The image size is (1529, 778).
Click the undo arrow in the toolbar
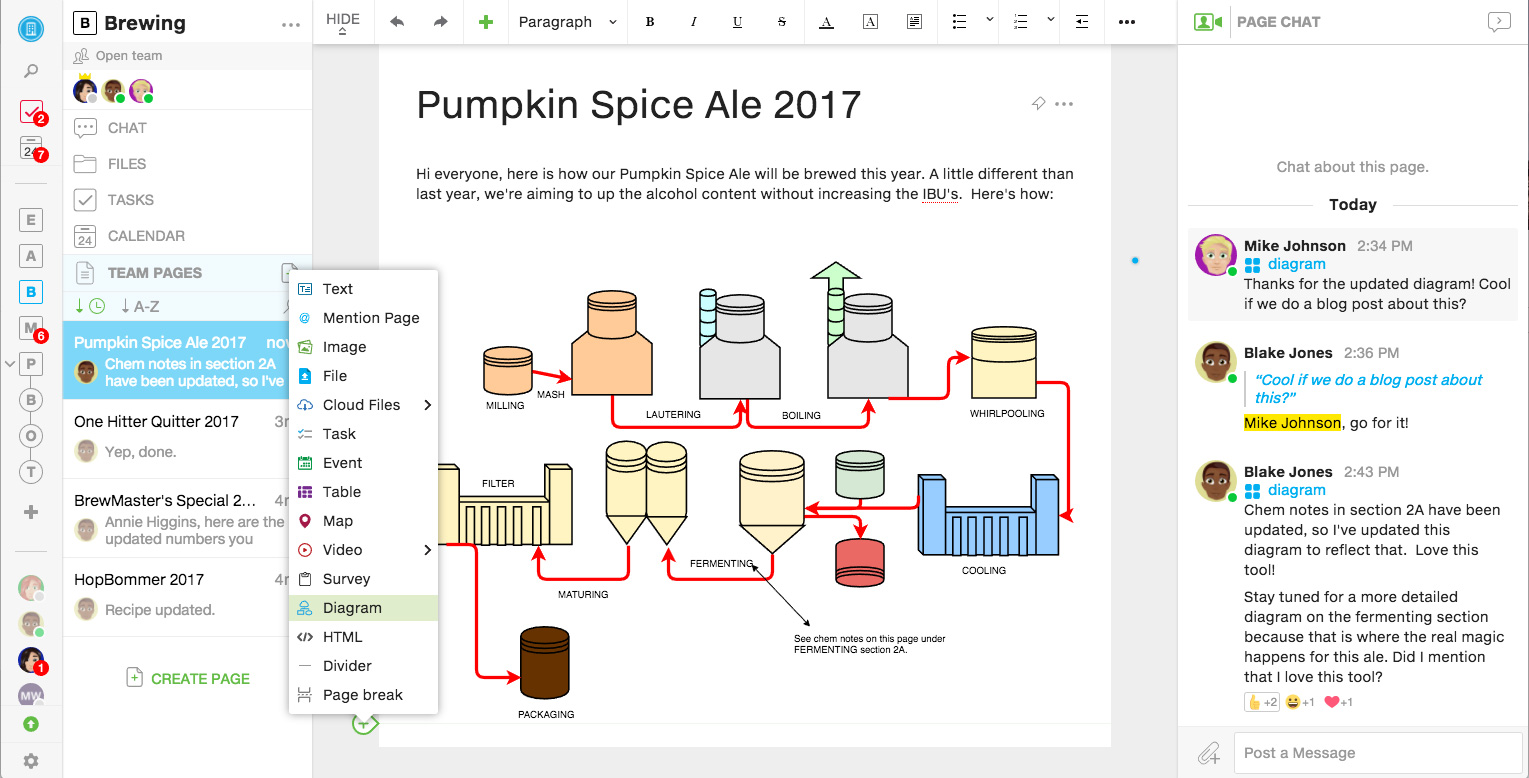pyautogui.click(x=397, y=22)
